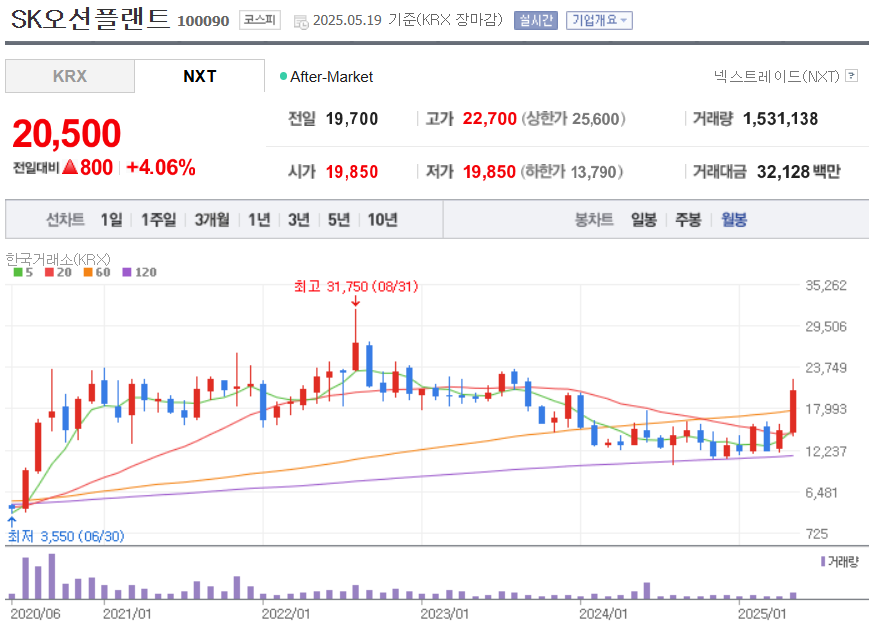Screen dimensions: 869x640
Task: Click the purple 120-day moving average legend swatch
Action: pyautogui.click(x=126, y=272)
